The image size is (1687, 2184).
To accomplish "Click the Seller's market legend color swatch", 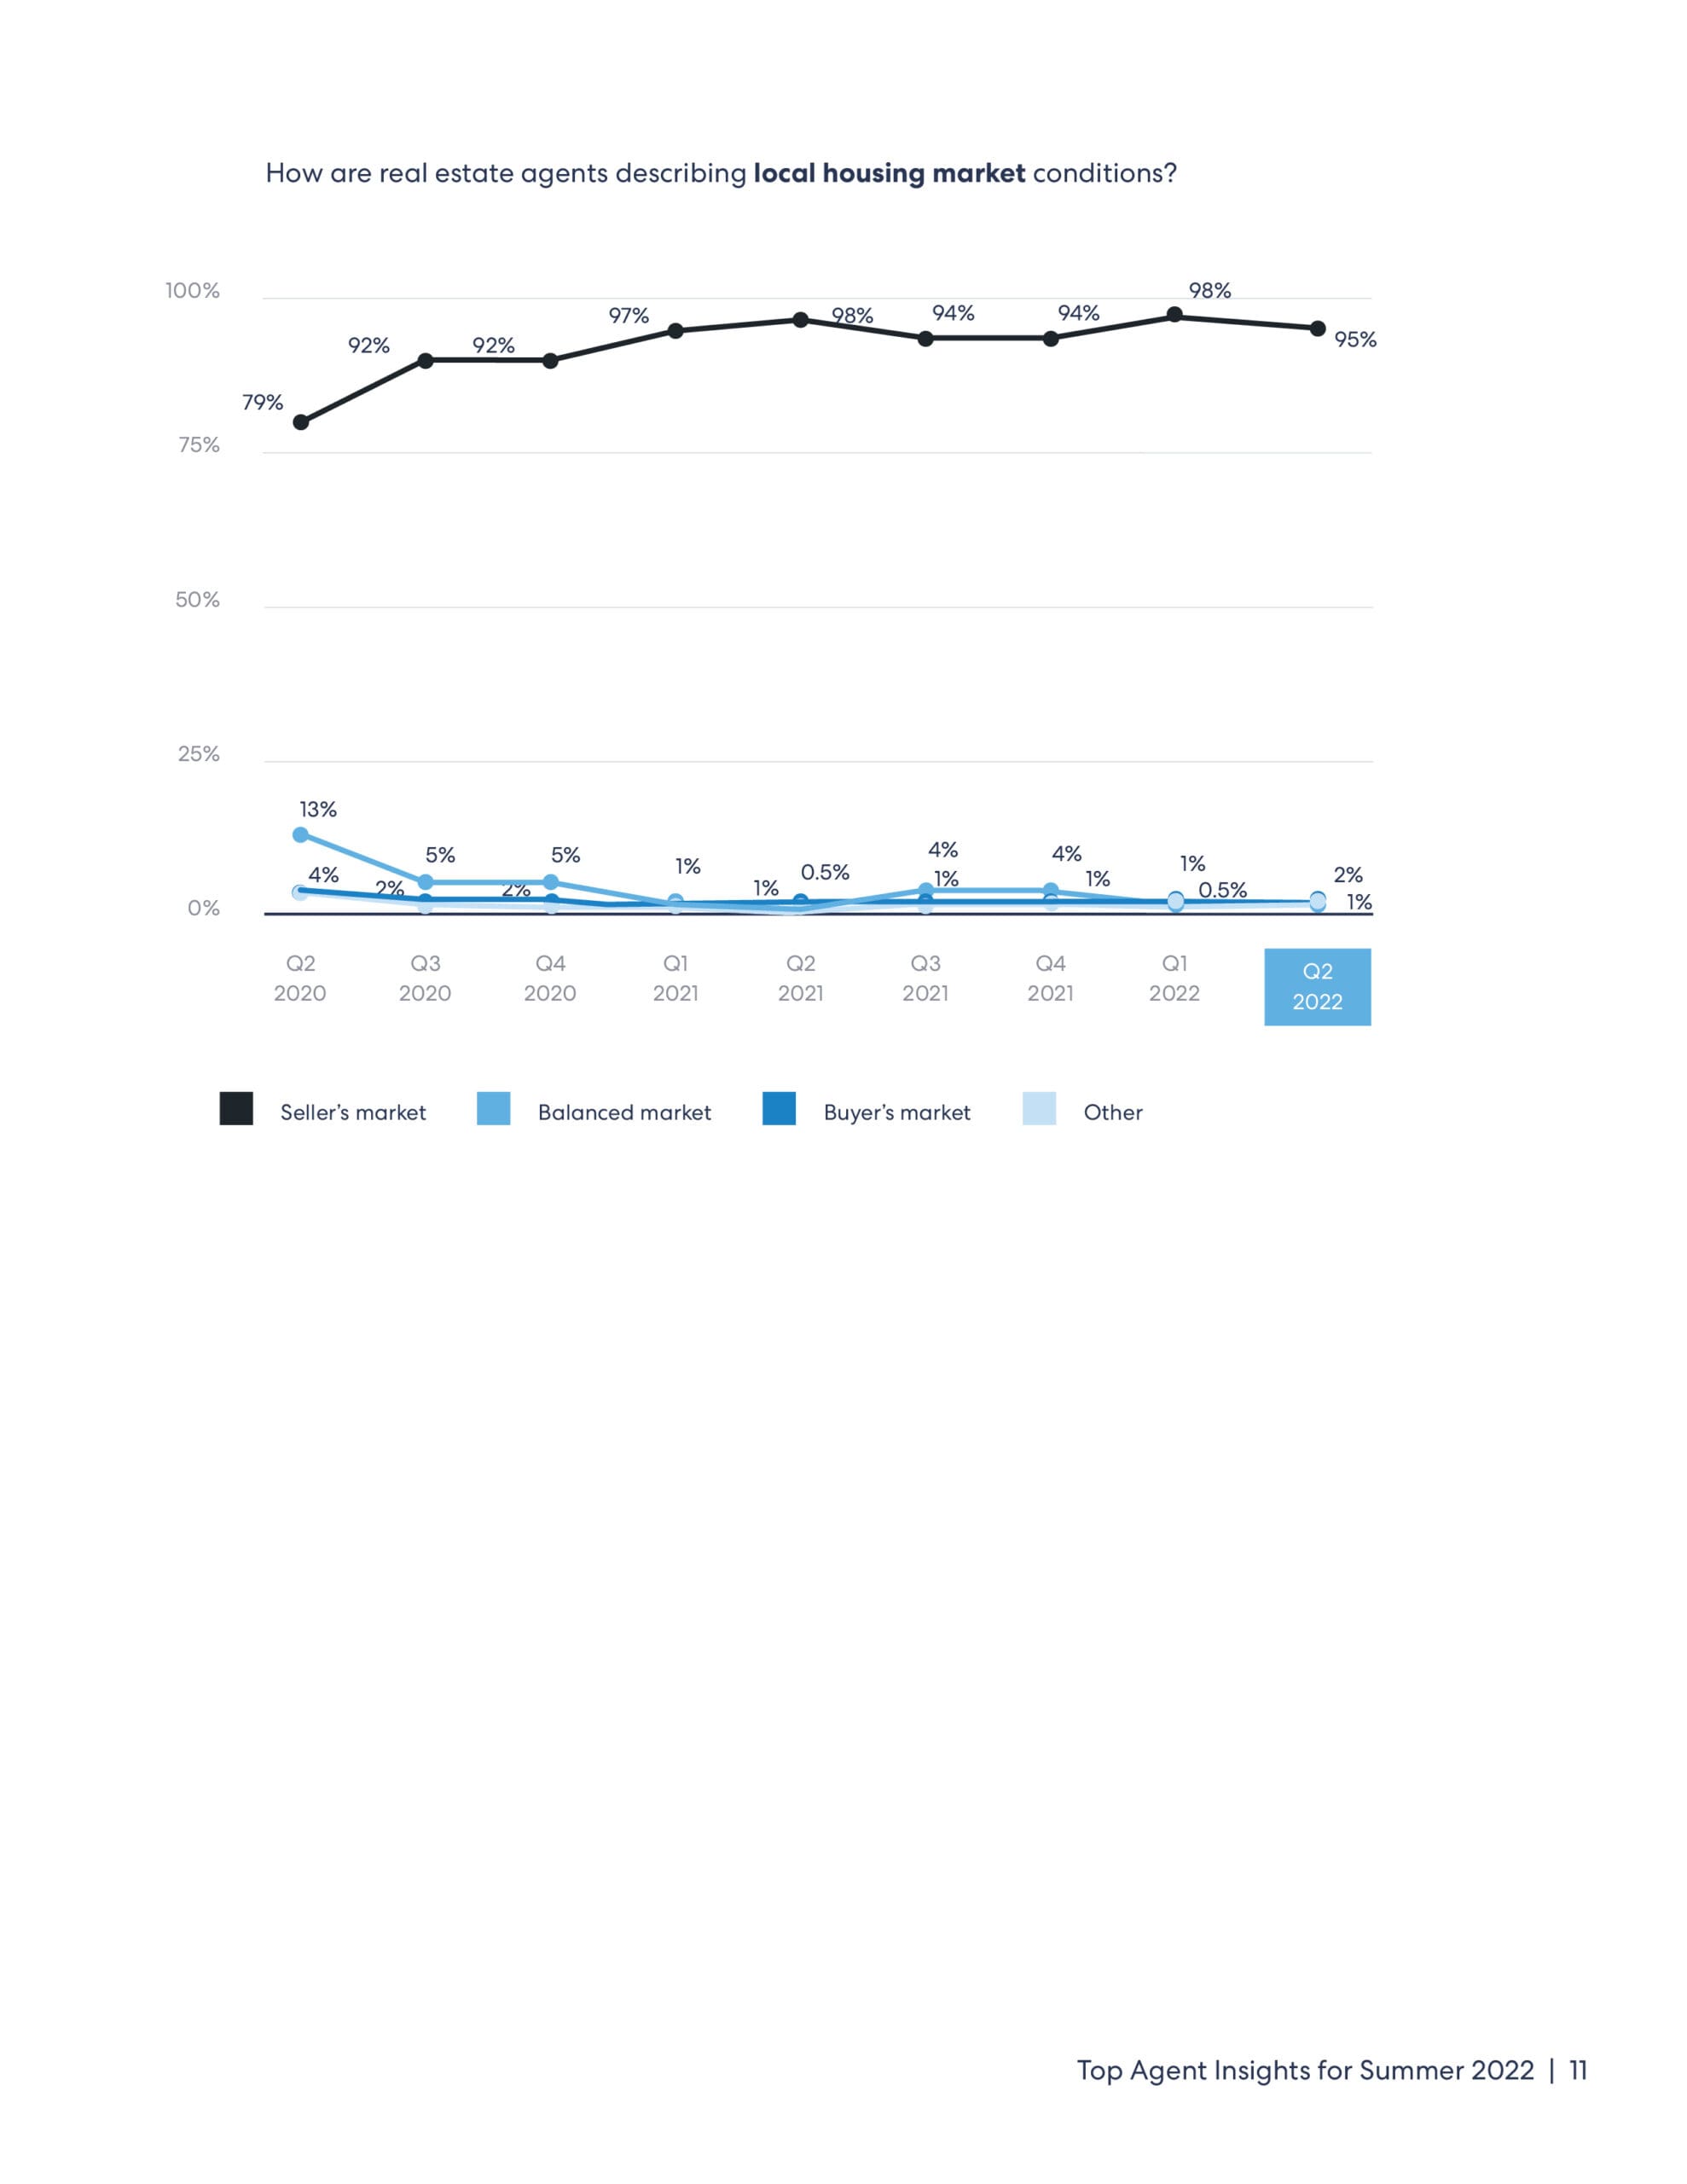I will [236, 1109].
